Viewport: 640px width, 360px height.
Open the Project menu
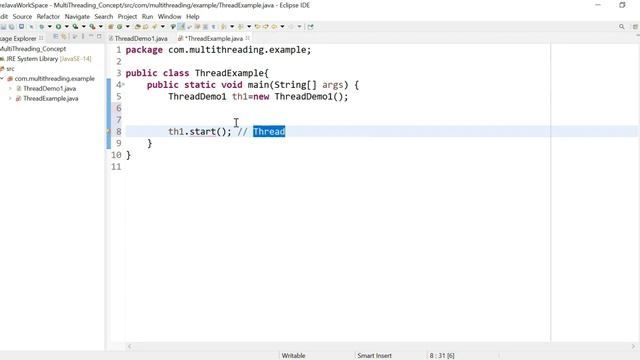point(127,16)
